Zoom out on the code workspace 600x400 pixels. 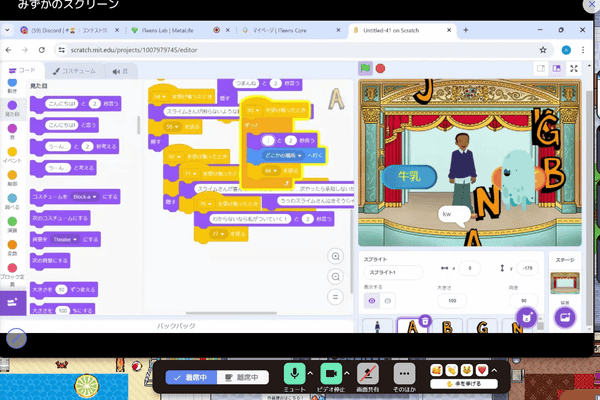tap(336, 276)
